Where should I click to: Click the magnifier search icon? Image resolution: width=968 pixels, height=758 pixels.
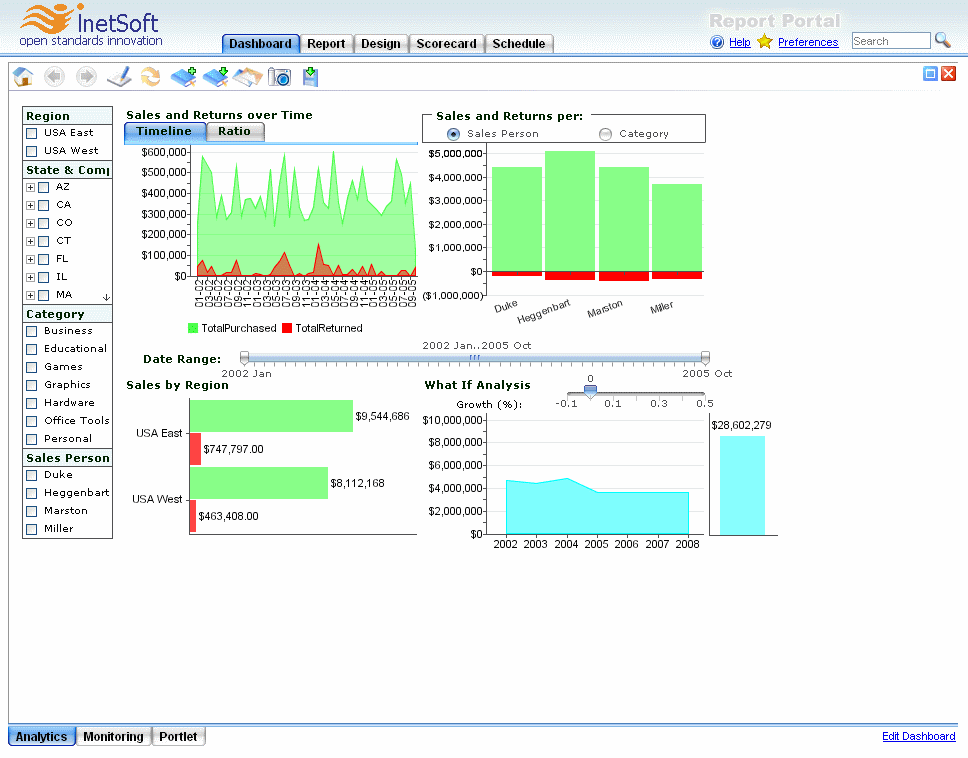point(942,41)
